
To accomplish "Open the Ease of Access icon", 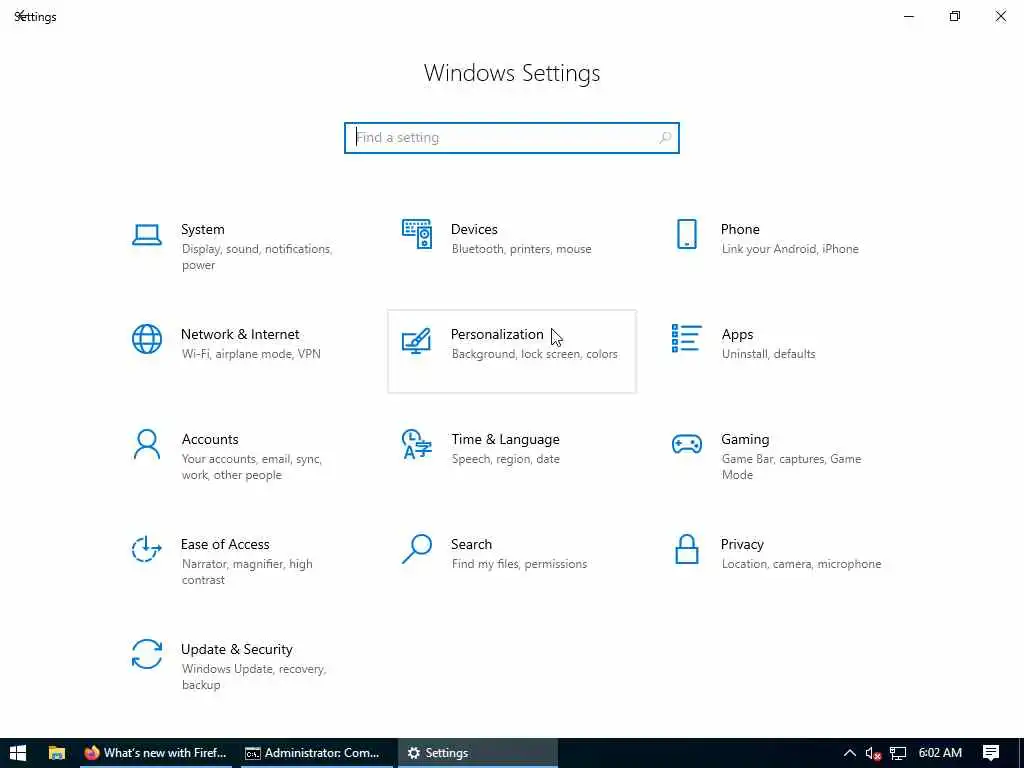I will coord(146,549).
